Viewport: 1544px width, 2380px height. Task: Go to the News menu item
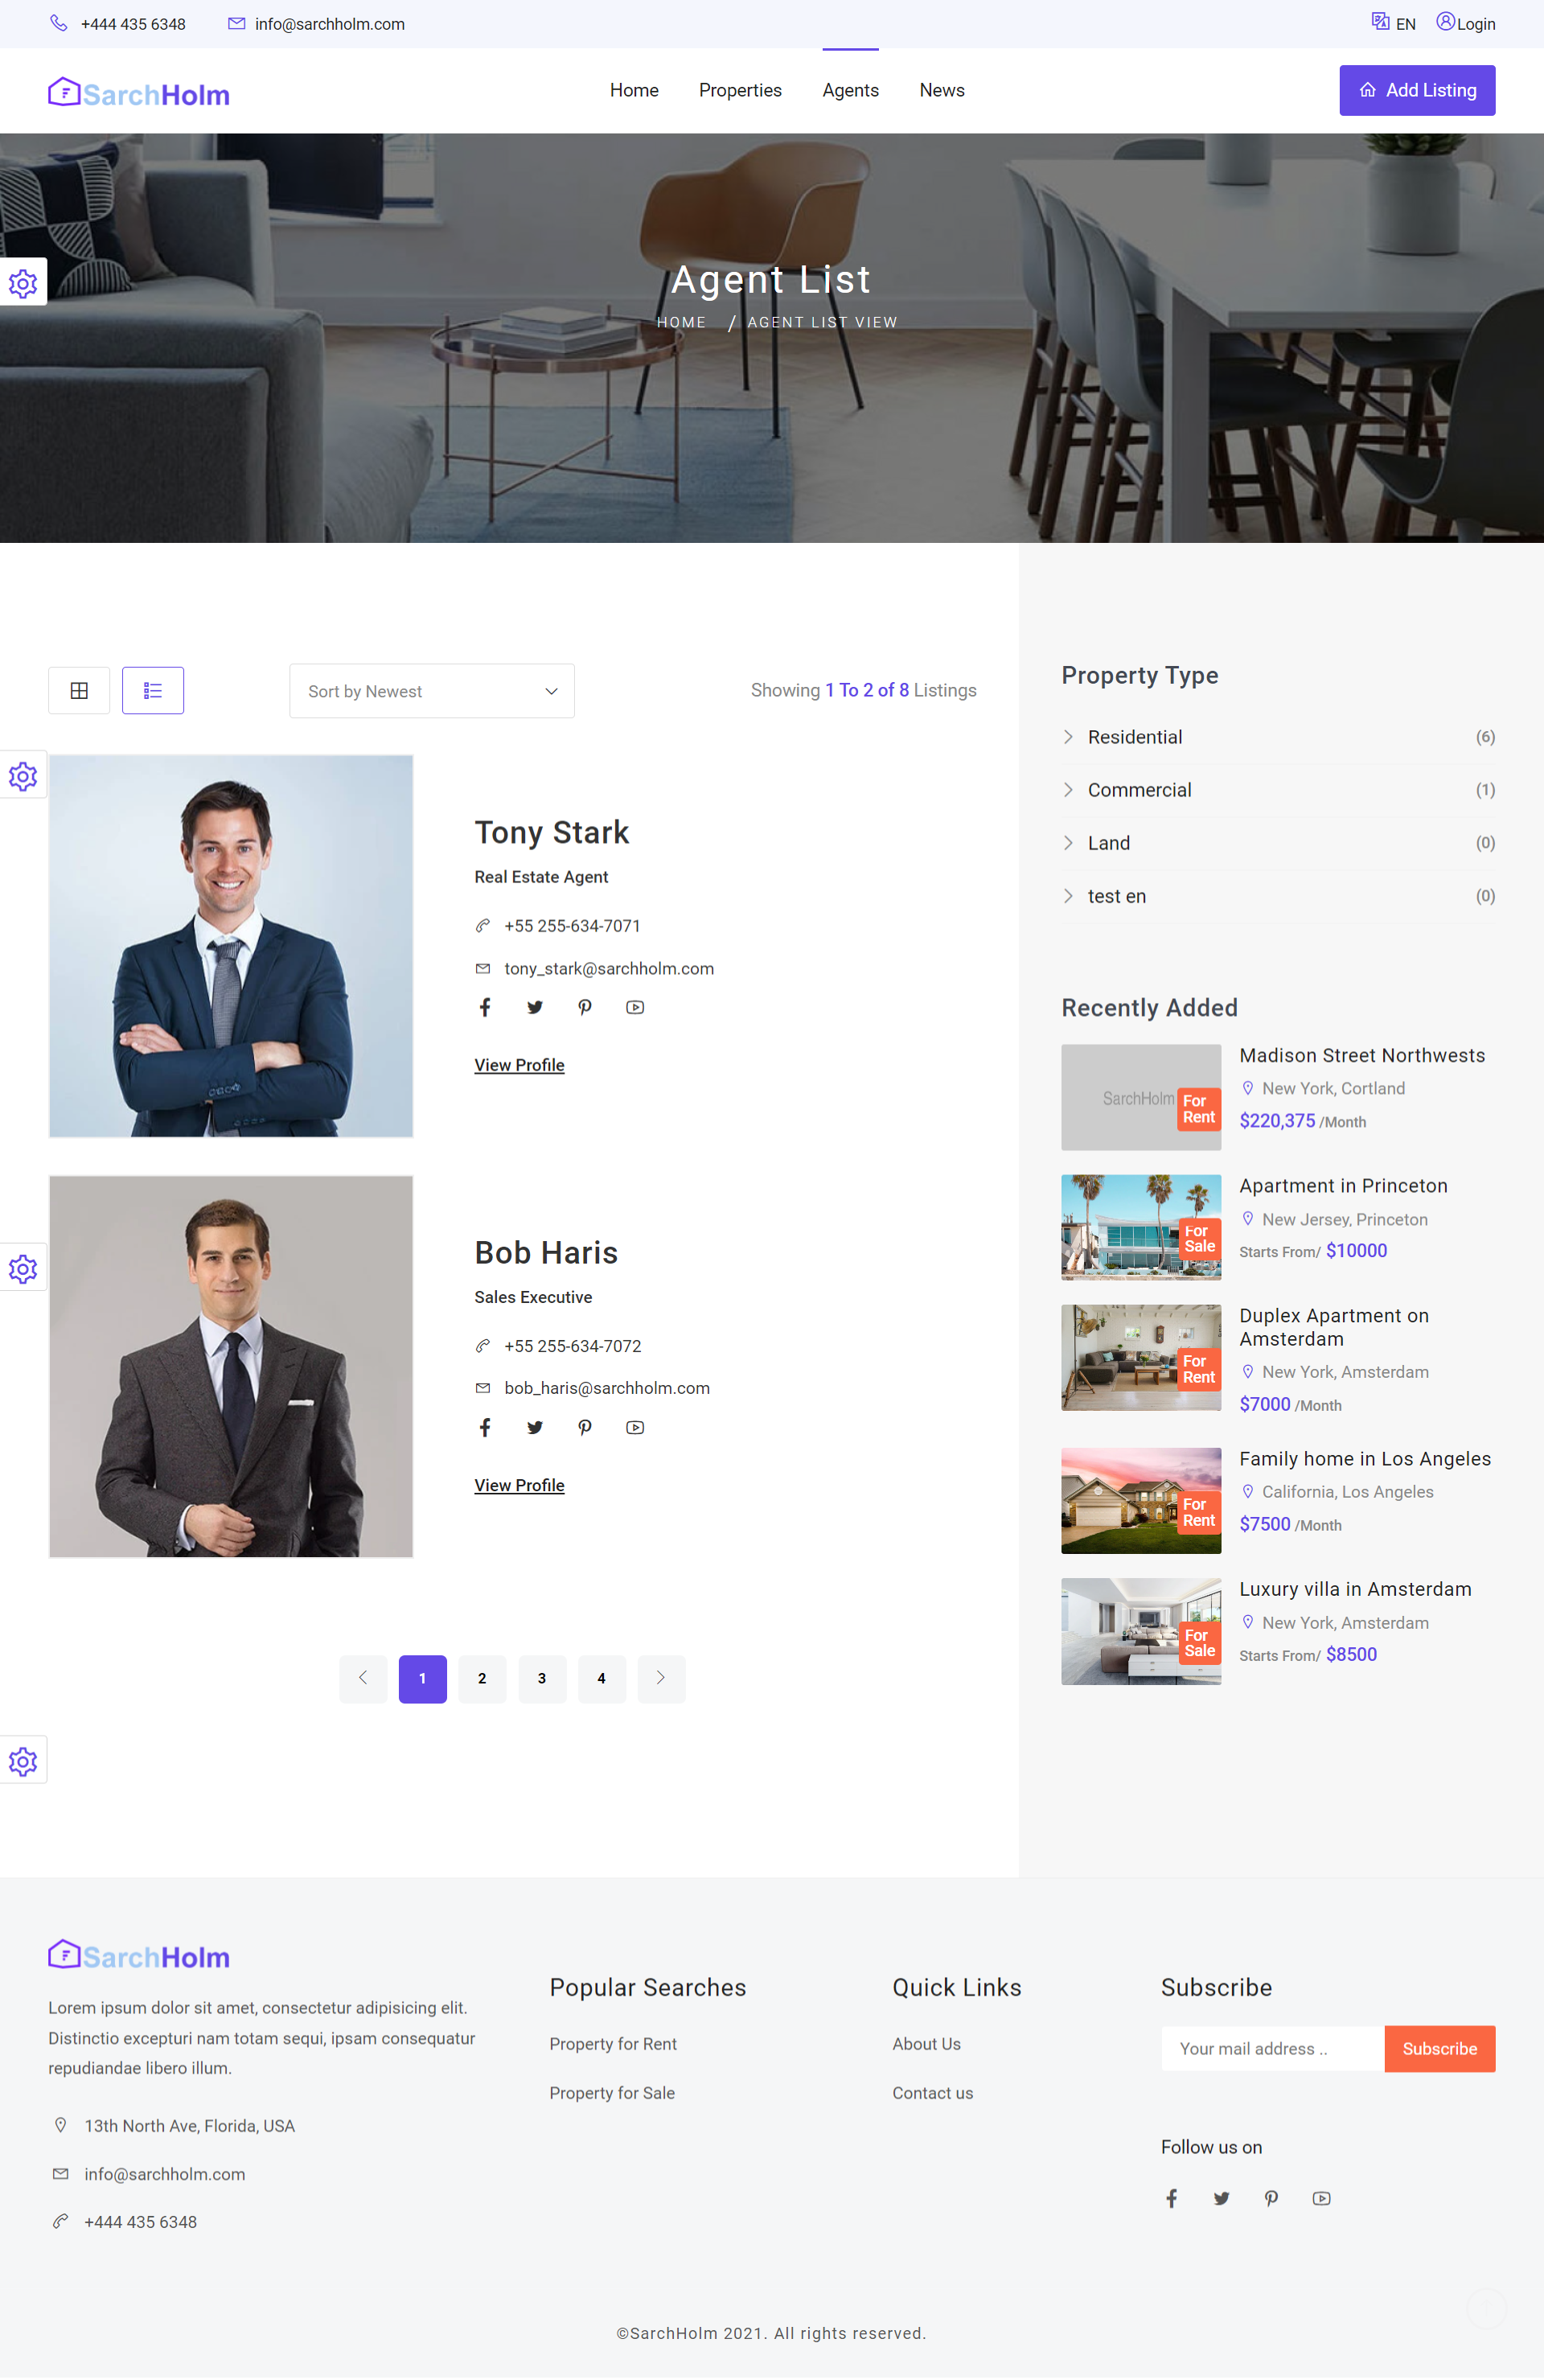941,90
